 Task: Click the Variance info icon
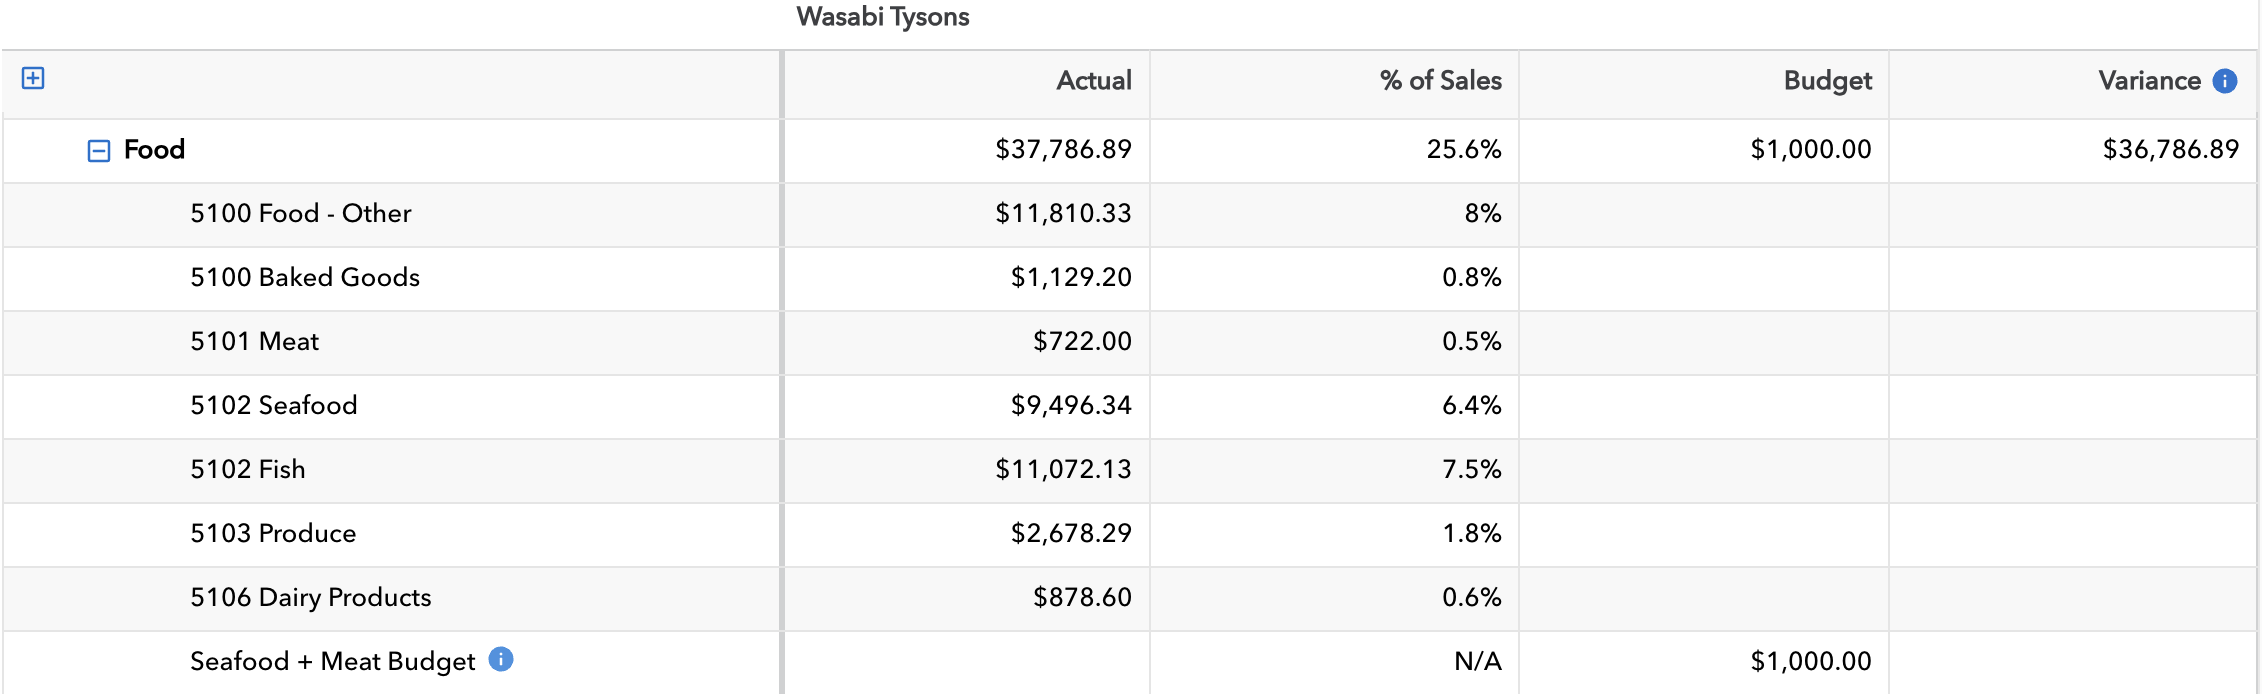click(x=2225, y=81)
